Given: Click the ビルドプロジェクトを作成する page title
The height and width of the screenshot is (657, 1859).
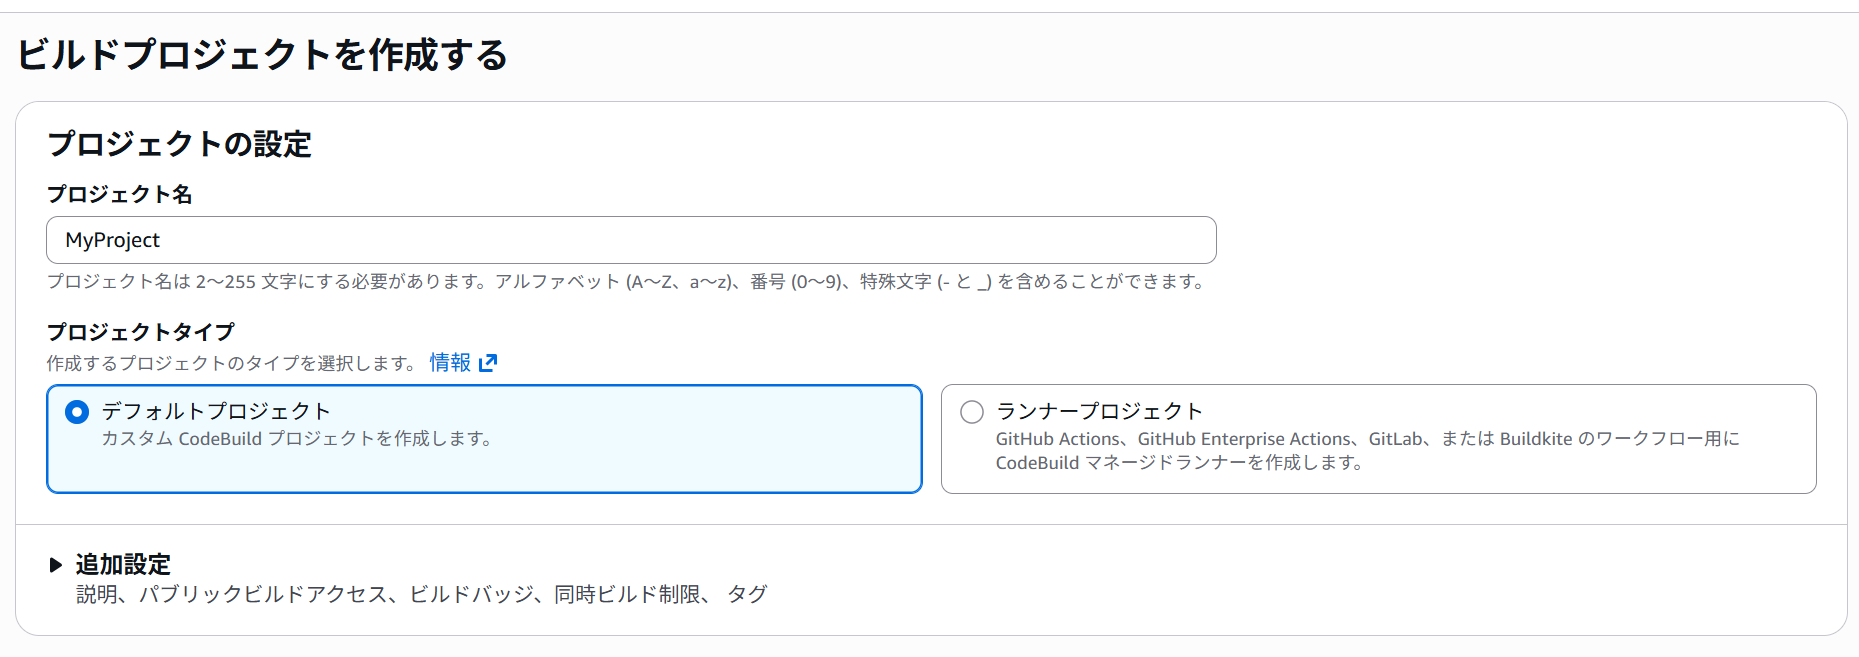Looking at the screenshot, I should tap(262, 55).
